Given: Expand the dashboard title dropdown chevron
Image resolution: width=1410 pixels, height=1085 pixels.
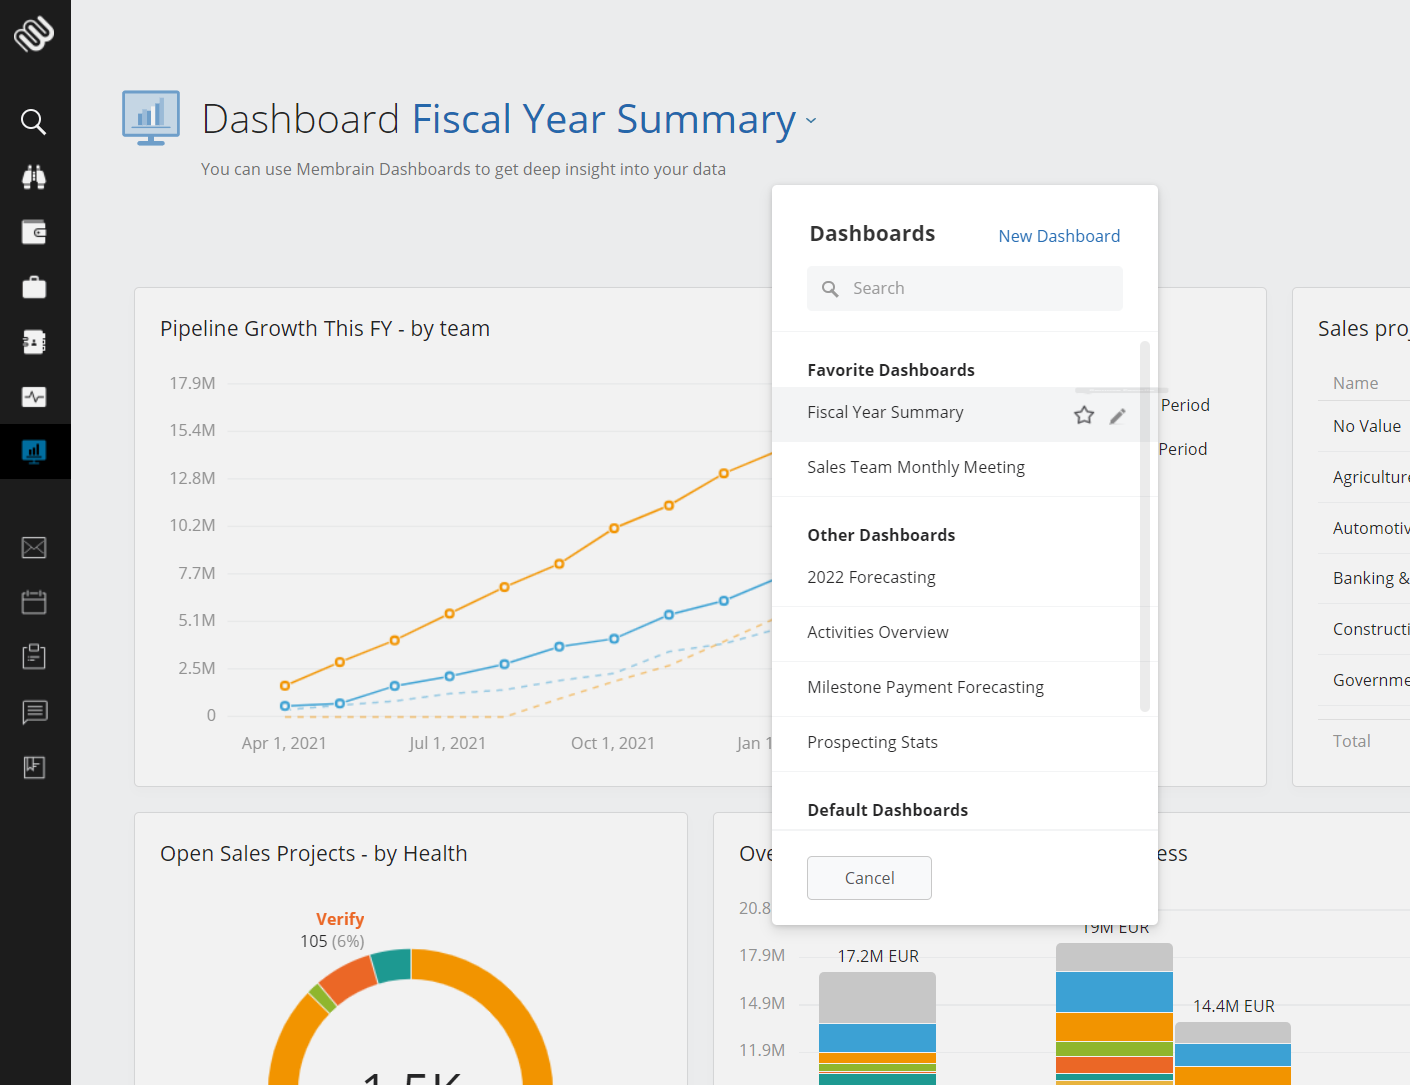Looking at the screenshot, I should click(x=811, y=121).
